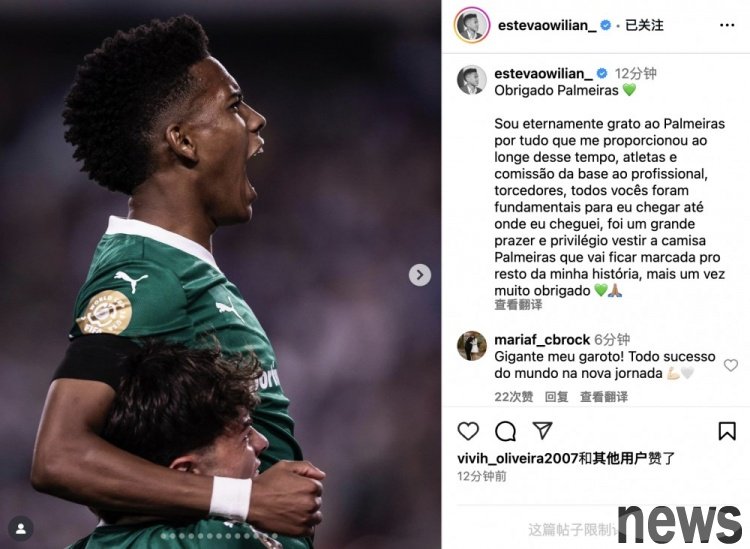Toggle the 已关注 following button
The image size is (750, 549).
point(644,25)
